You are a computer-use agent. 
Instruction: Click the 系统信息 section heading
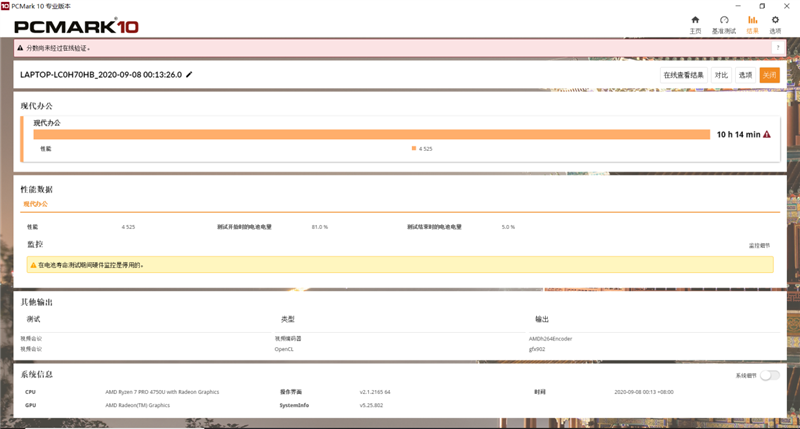click(36, 374)
